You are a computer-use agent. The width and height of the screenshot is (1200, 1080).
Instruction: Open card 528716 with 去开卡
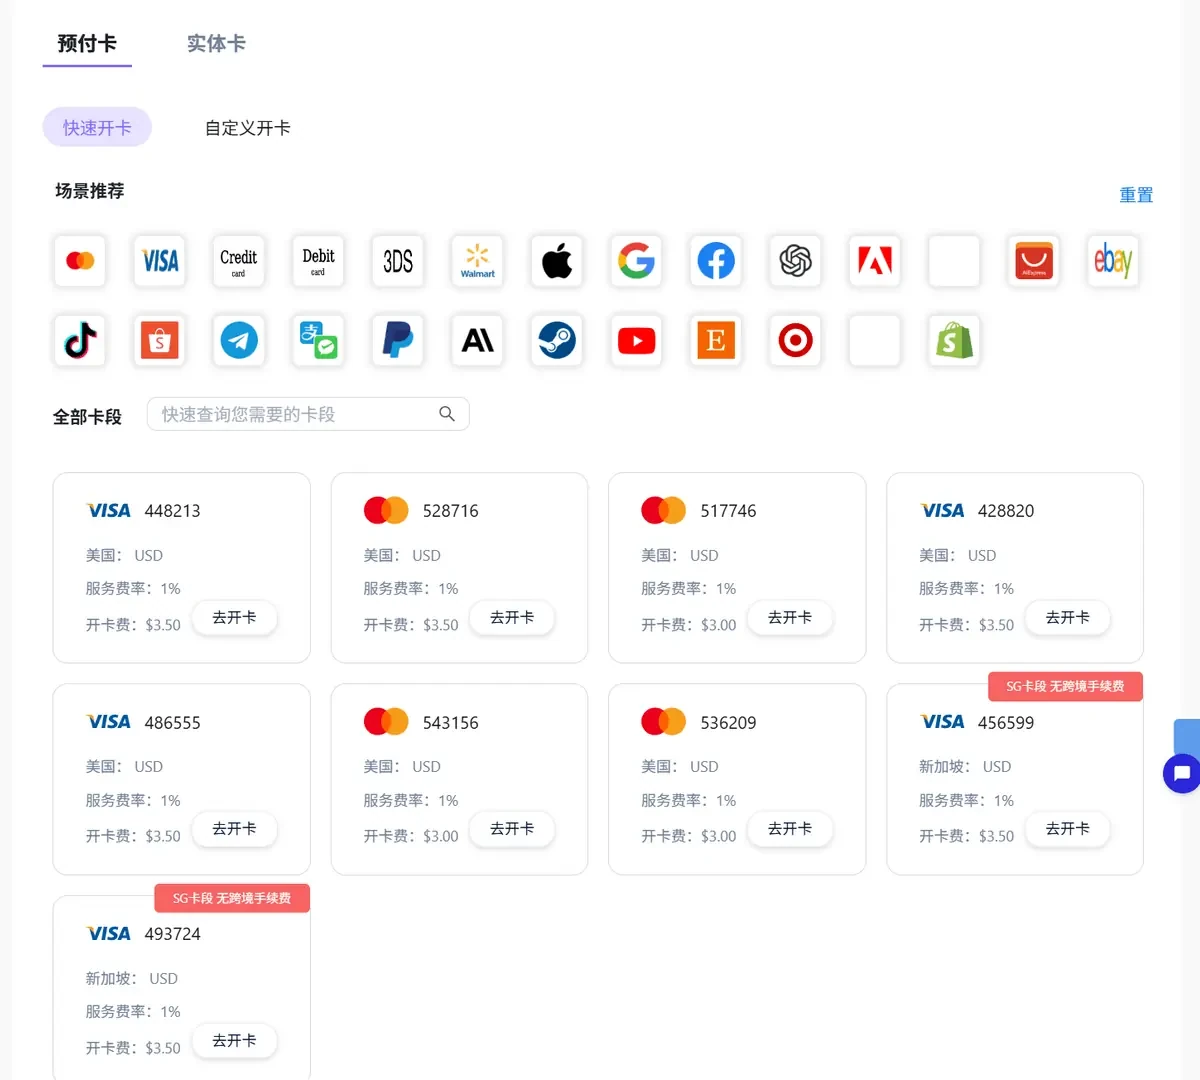[512, 618]
